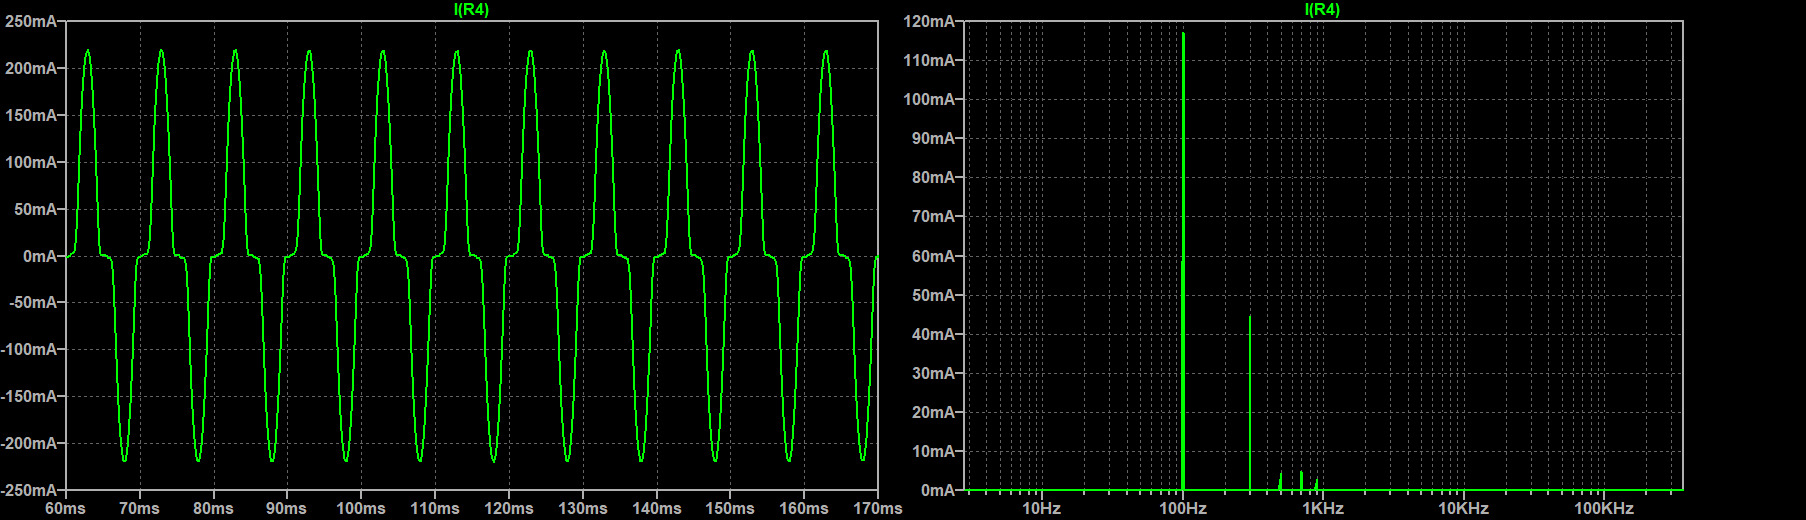1806x520 pixels.
Task: Click the 20mA label on the FFT axis
Action: tap(934, 412)
